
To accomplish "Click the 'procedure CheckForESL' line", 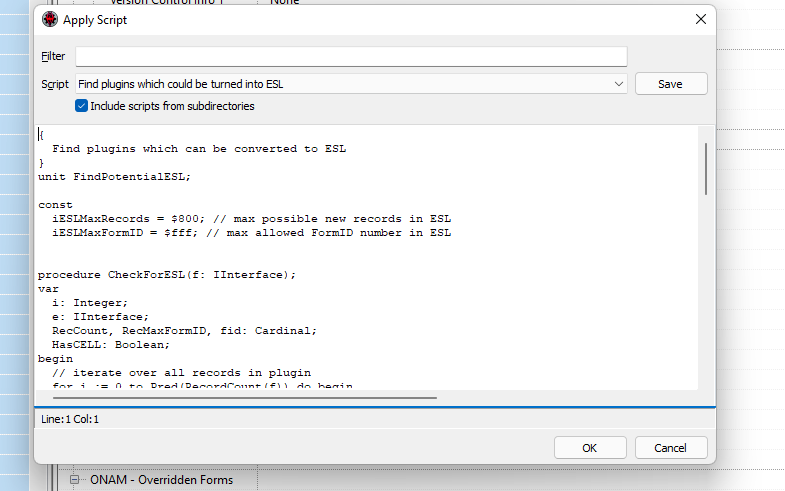I will pos(167,275).
